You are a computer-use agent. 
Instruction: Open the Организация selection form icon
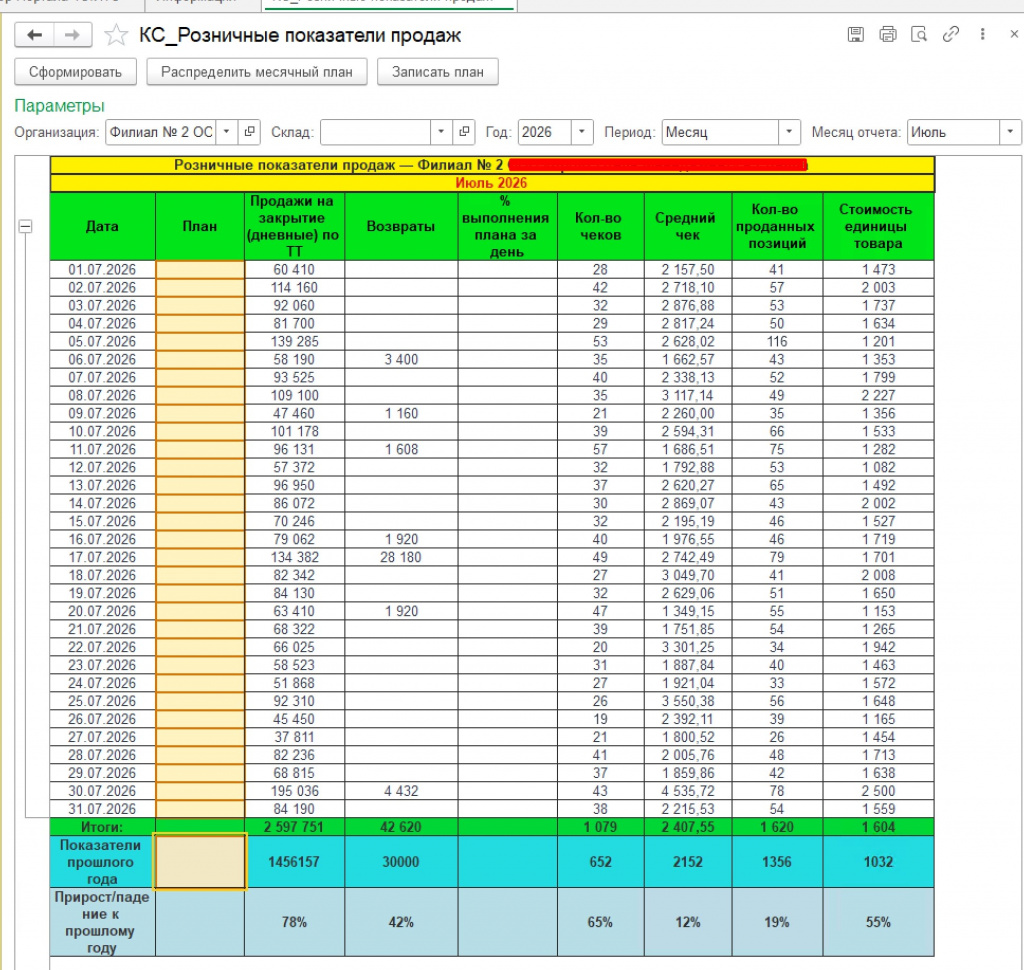pos(249,132)
